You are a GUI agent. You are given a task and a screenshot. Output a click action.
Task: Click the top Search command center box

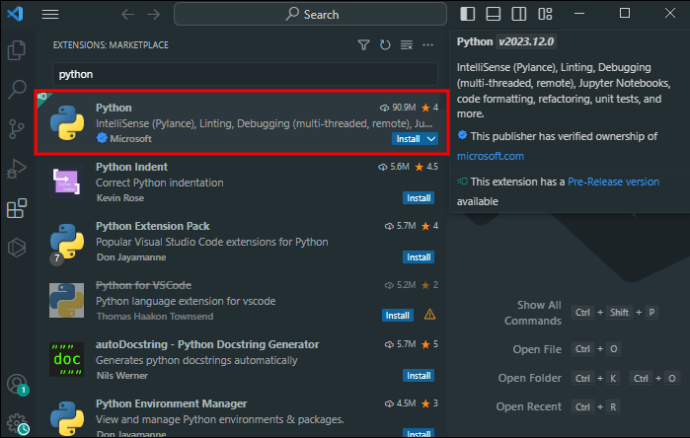pos(310,15)
